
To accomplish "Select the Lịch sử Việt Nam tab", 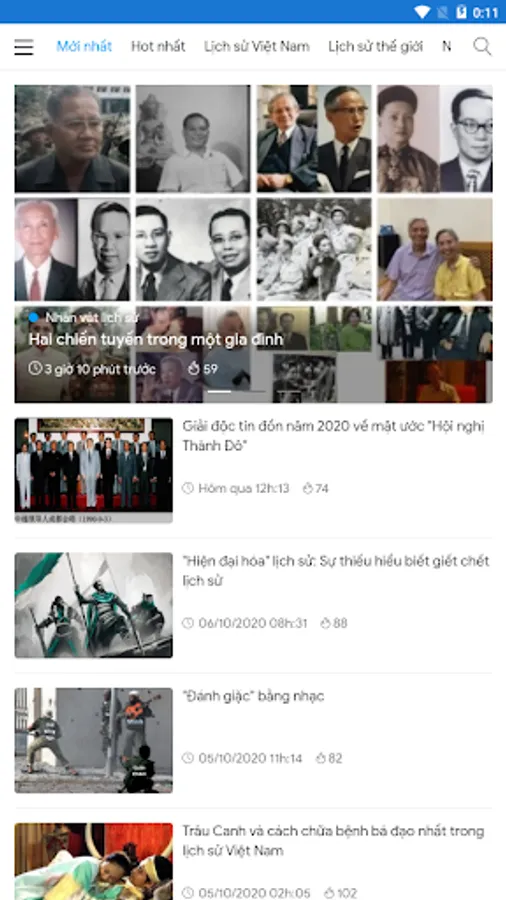I will coord(256,46).
